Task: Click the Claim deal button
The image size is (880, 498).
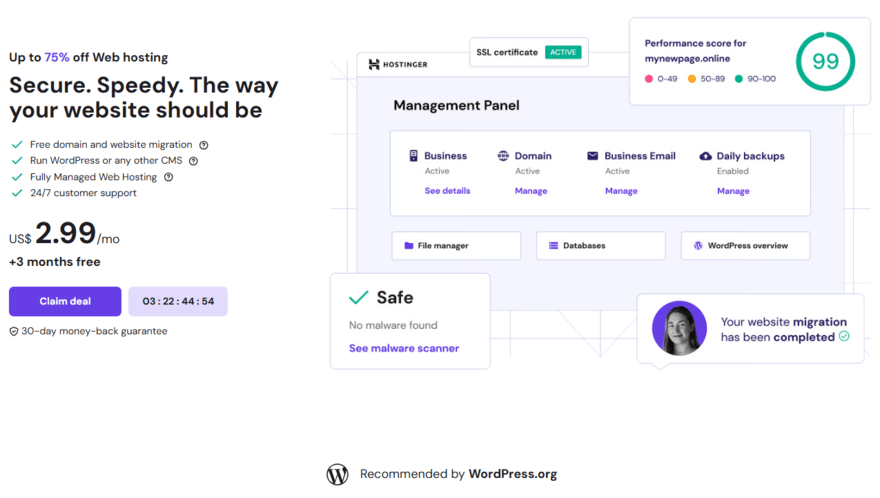Action: [65, 301]
